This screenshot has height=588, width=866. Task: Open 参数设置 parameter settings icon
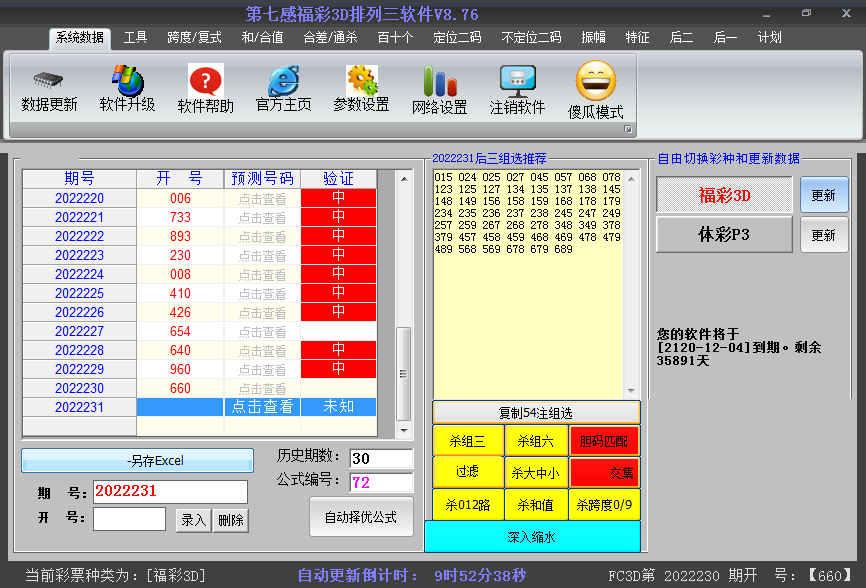361,81
